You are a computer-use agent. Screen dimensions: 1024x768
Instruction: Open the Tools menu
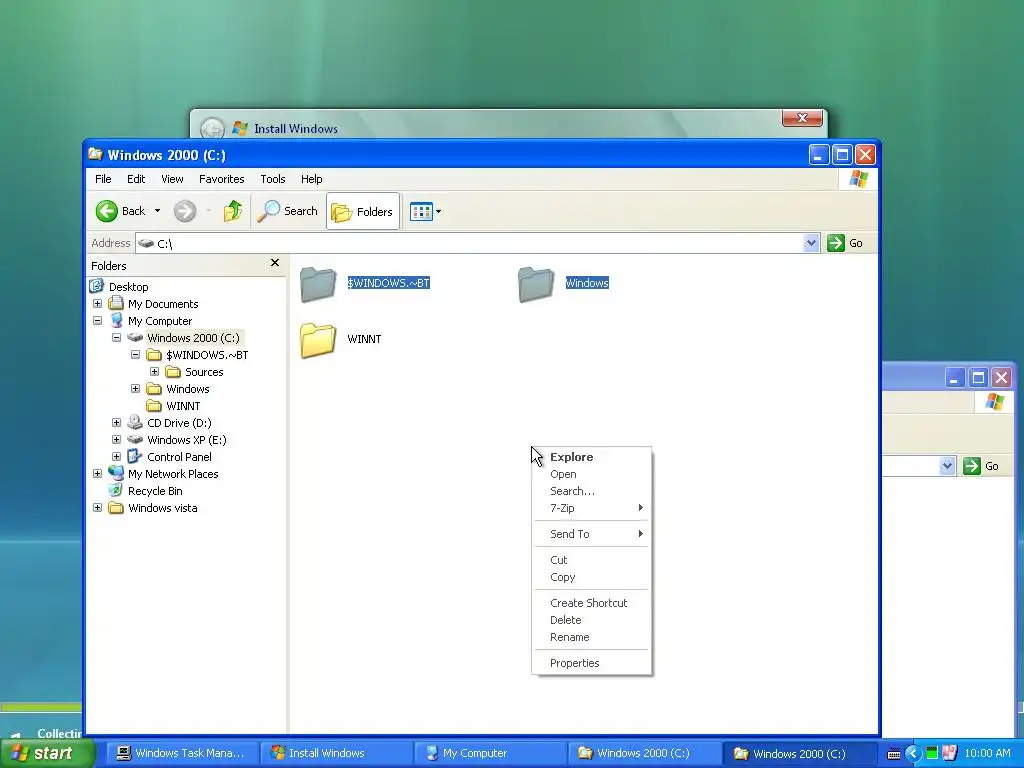272,179
